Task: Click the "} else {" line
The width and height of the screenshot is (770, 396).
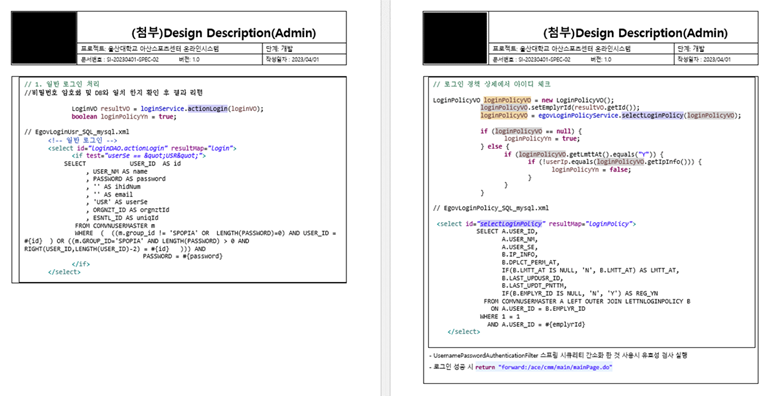Action: point(495,146)
